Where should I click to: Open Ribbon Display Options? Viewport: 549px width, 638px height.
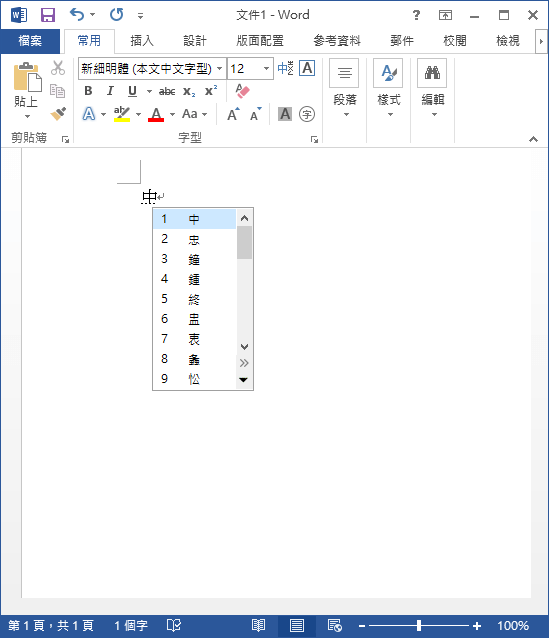click(445, 15)
